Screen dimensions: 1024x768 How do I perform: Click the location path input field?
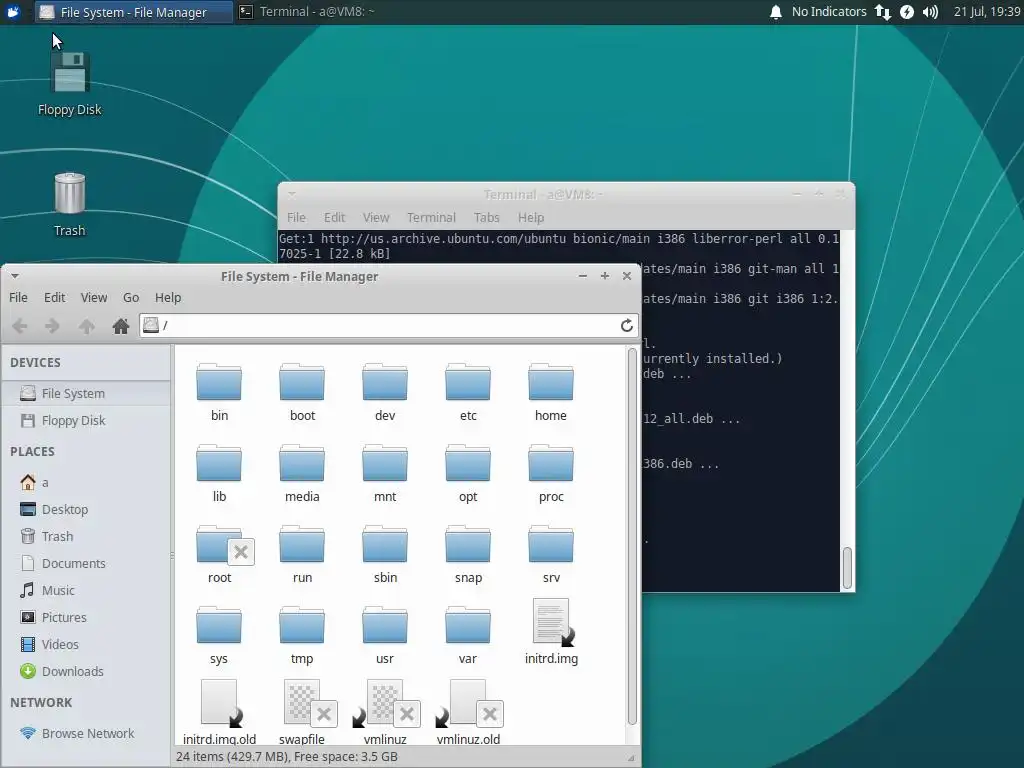coord(389,325)
